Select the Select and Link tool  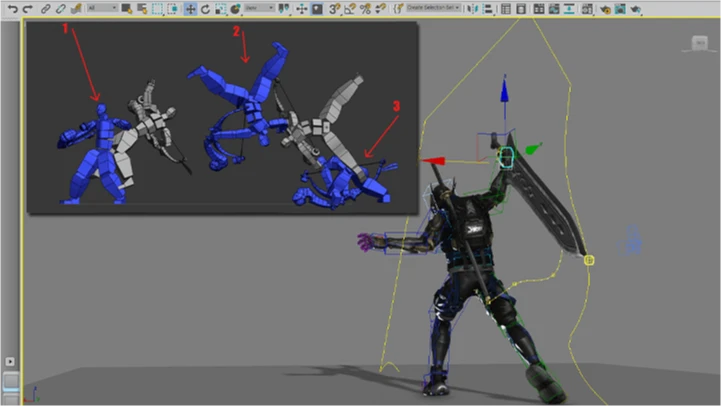(x=45, y=9)
